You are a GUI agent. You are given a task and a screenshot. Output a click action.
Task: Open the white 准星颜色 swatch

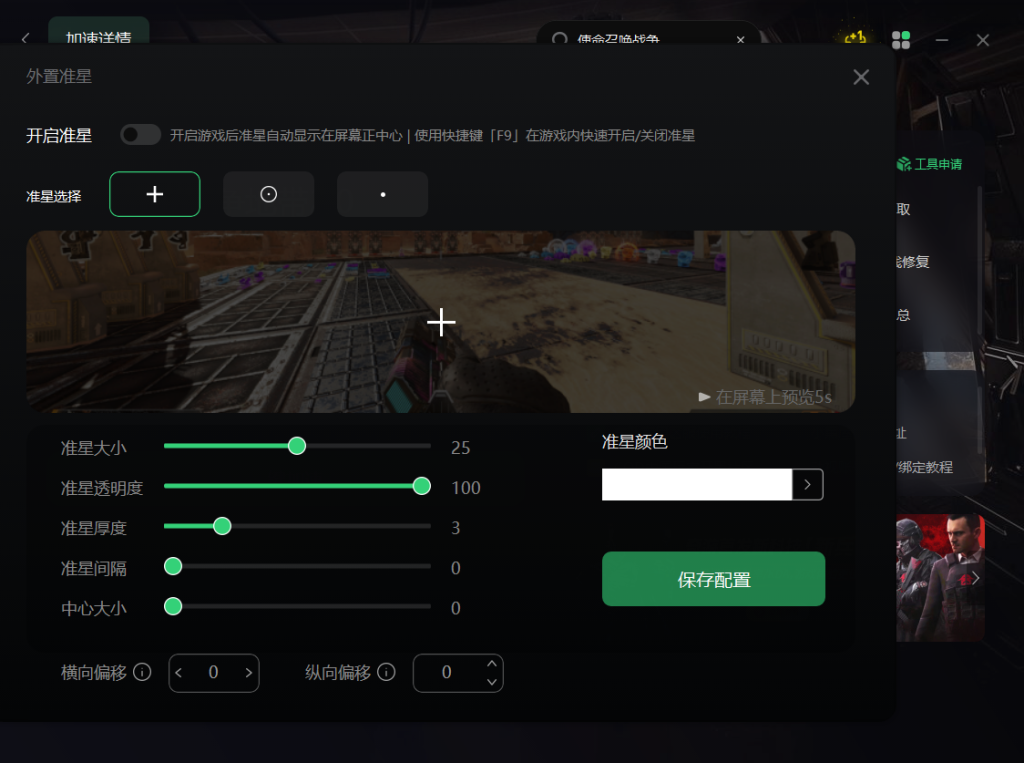click(697, 484)
